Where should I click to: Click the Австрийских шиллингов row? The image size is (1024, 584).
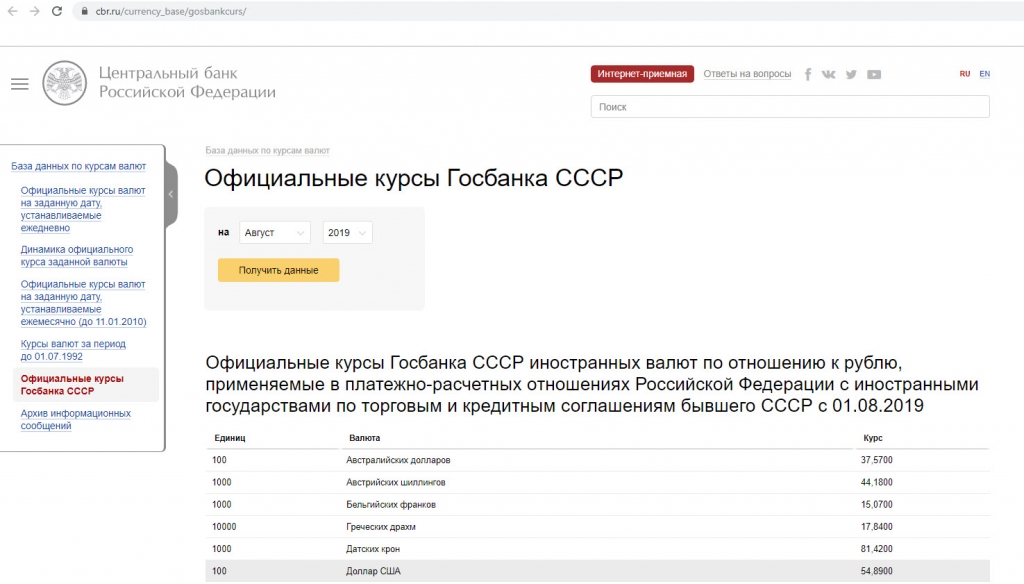[x=598, y=482]
